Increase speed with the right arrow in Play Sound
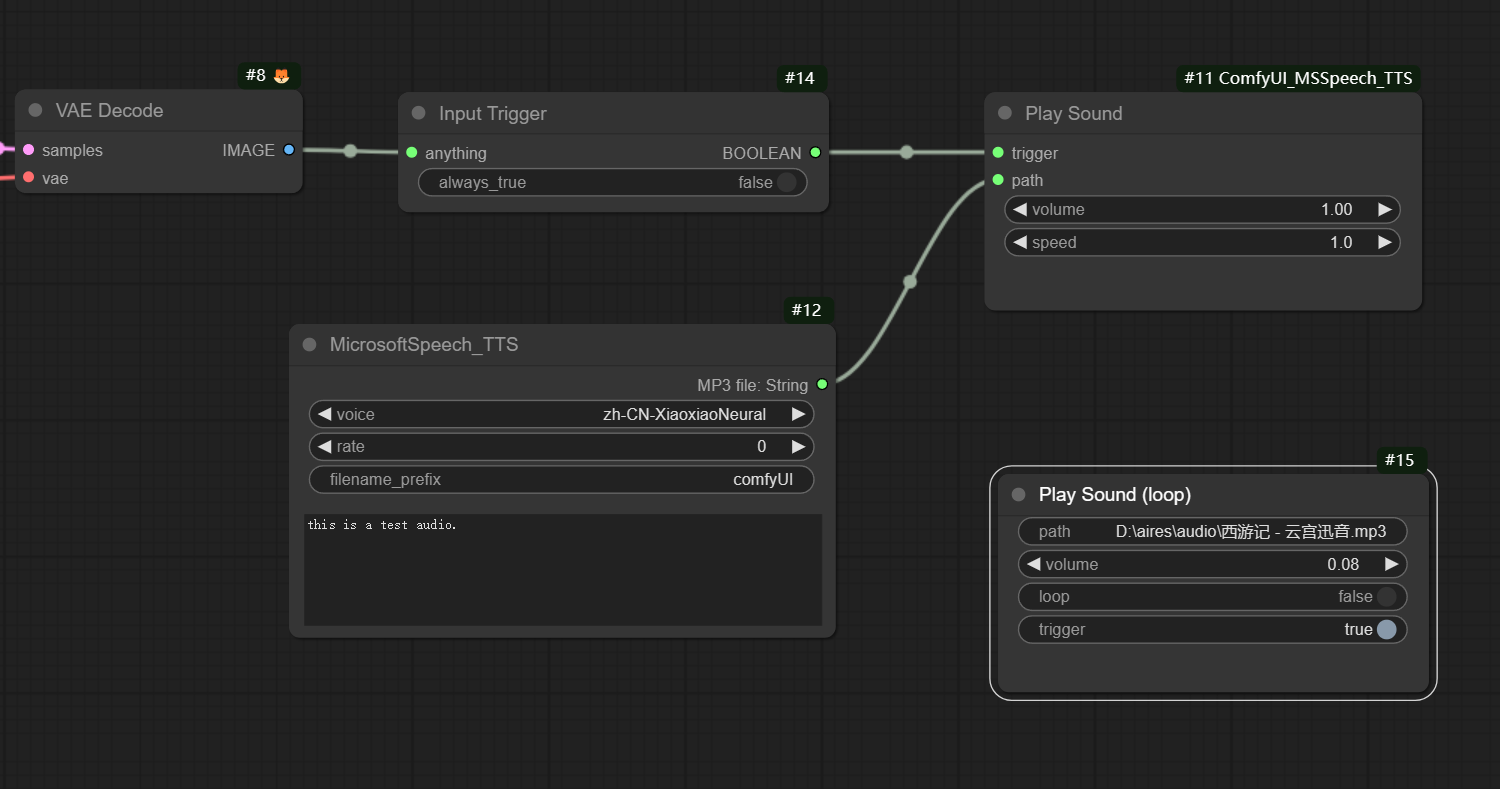 tap(1385, 242)
